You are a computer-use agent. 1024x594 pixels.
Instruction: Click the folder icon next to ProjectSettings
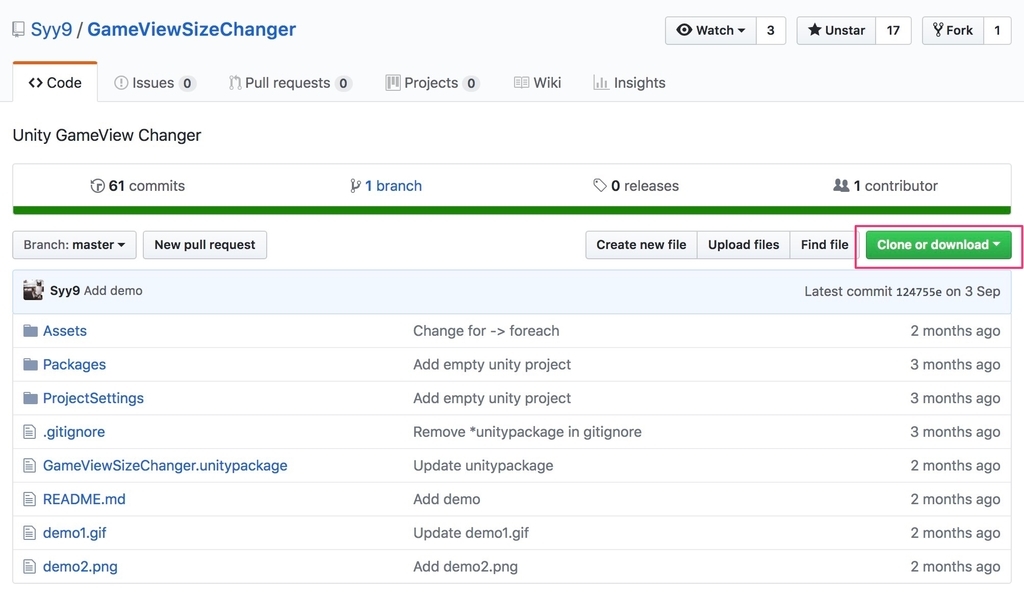[x=30, y=398]
